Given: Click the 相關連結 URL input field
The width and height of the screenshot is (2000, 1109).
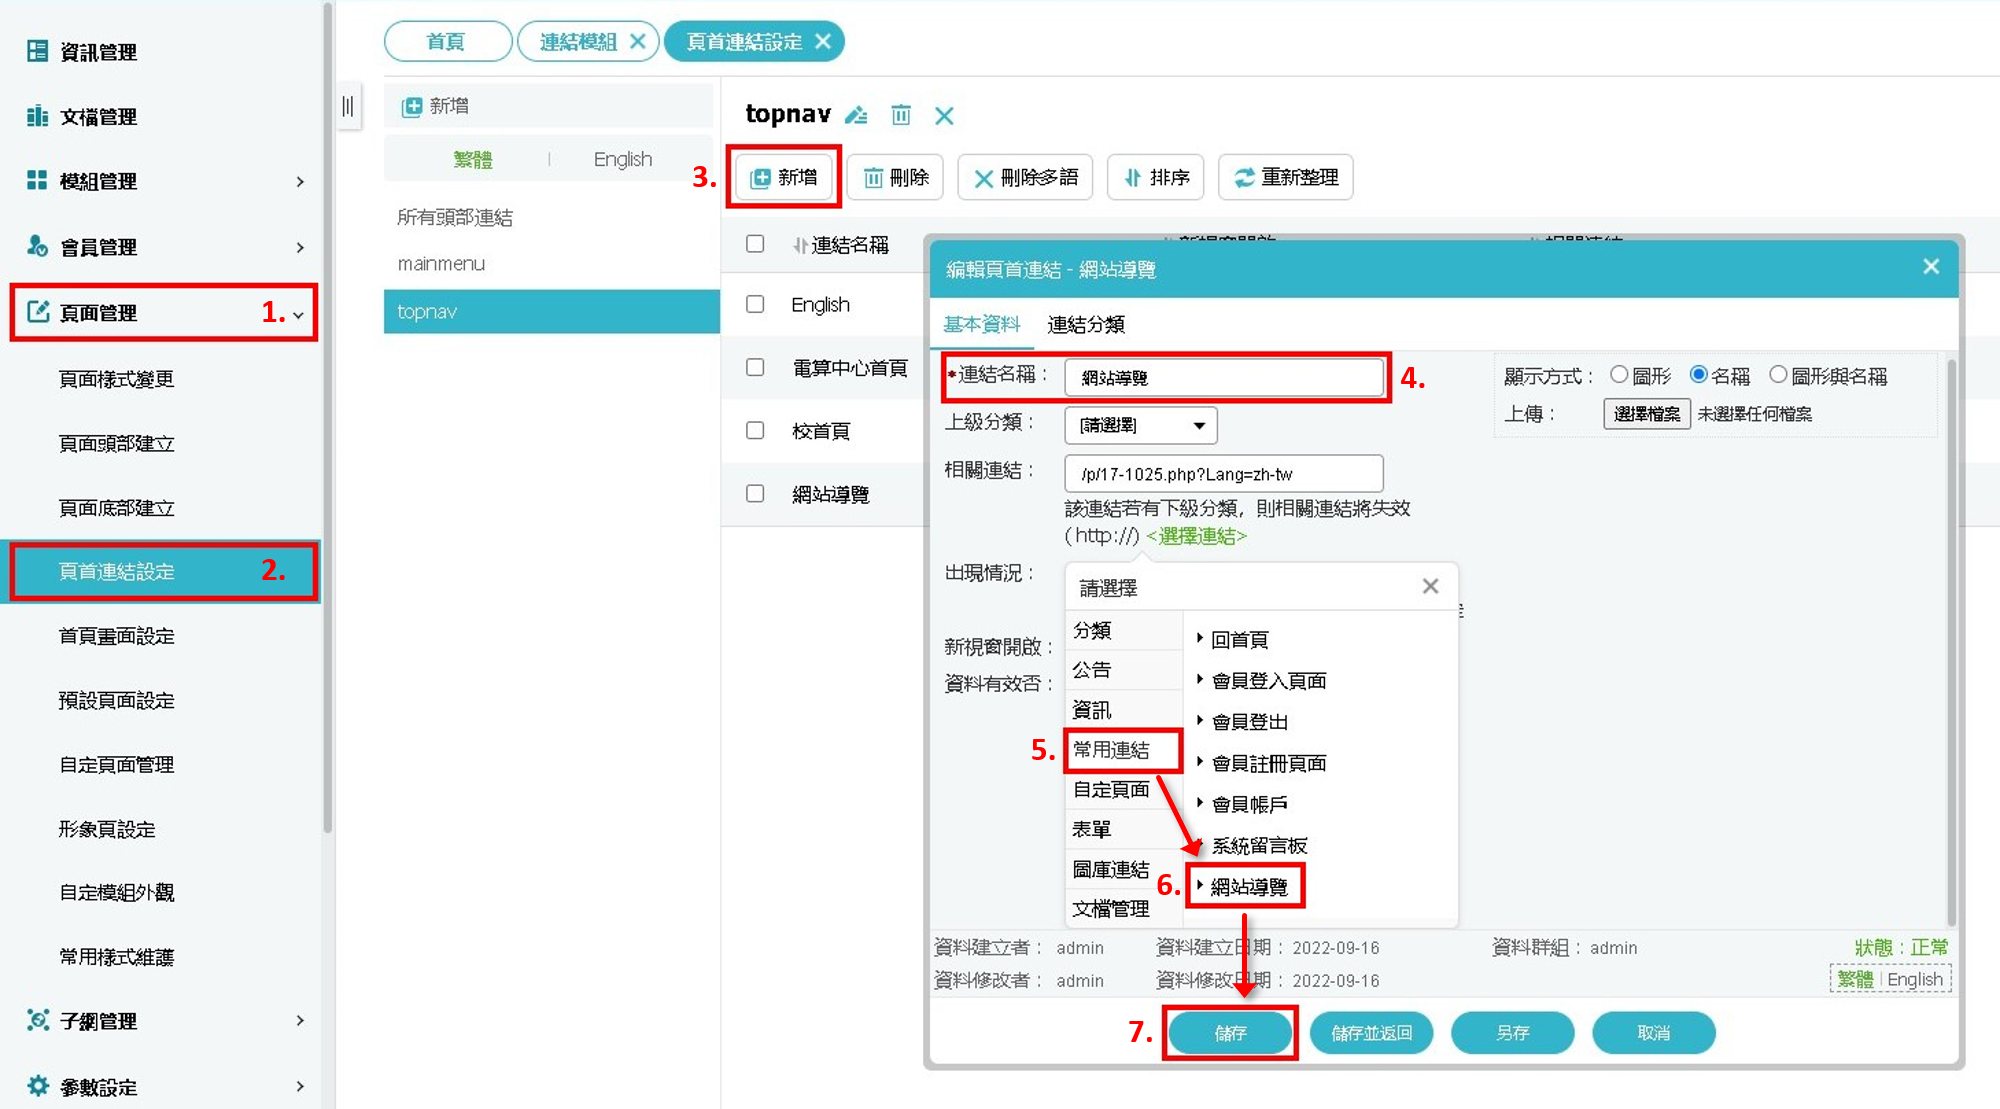Looking at the screenshot, I should [1224, 473].
